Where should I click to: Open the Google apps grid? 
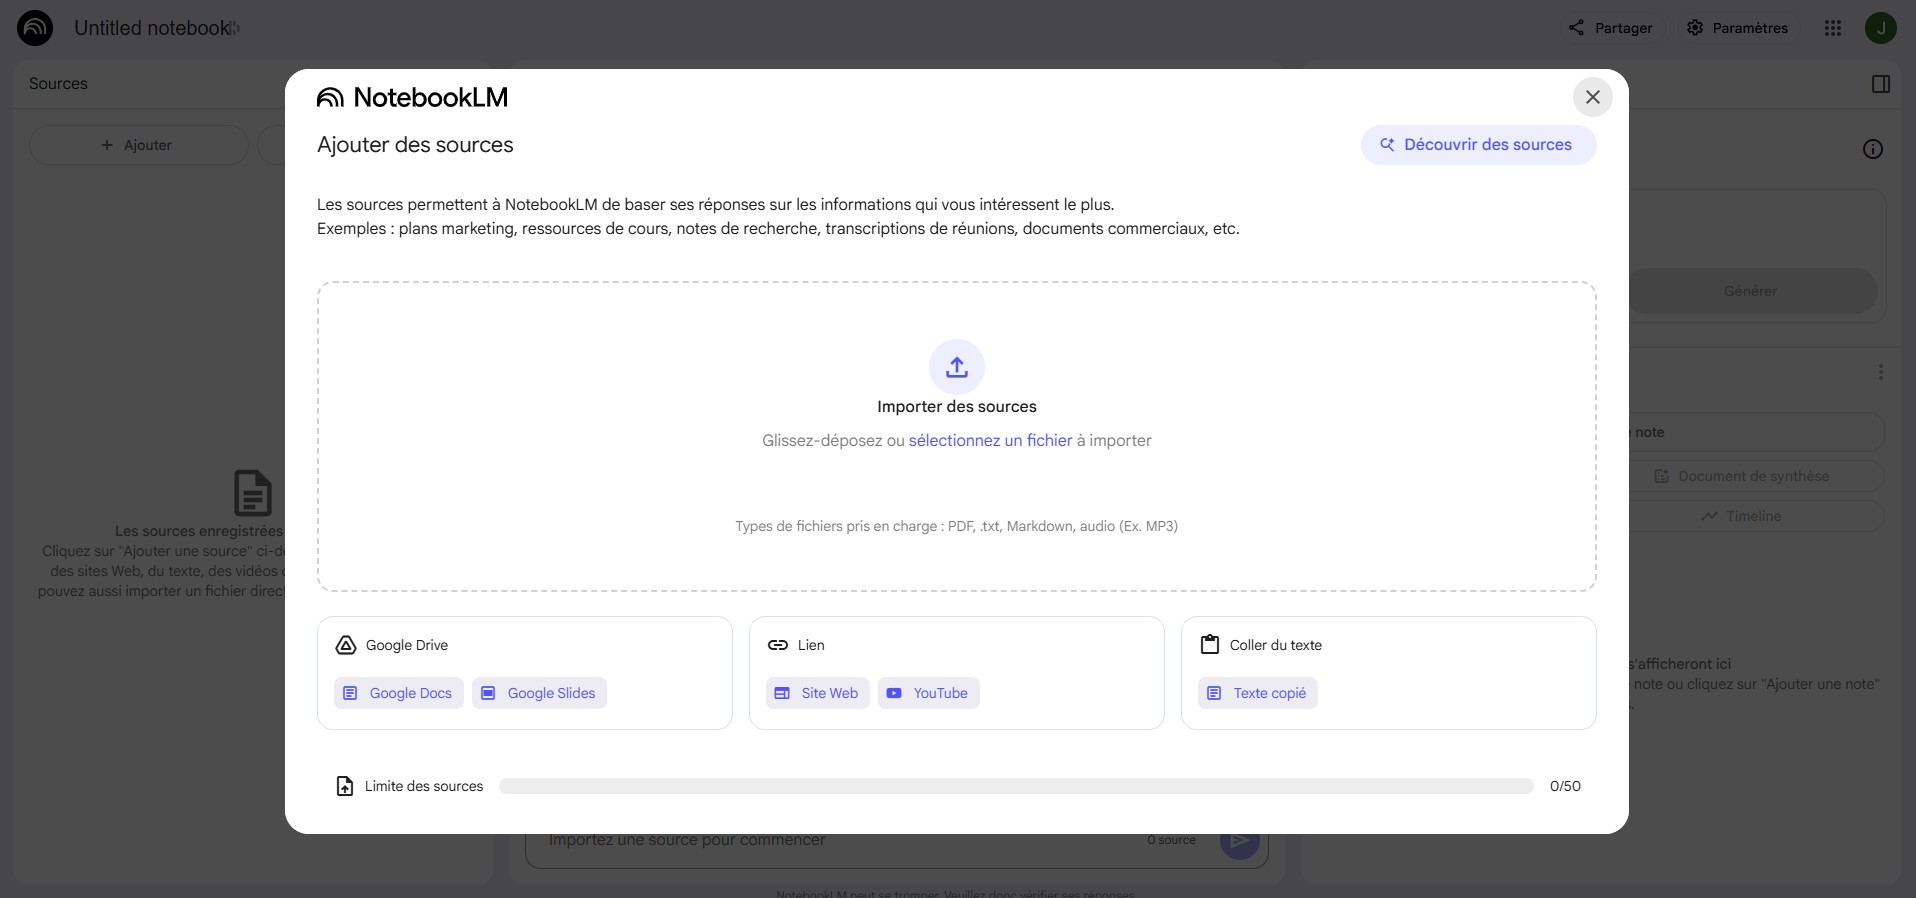point(1833,28)
